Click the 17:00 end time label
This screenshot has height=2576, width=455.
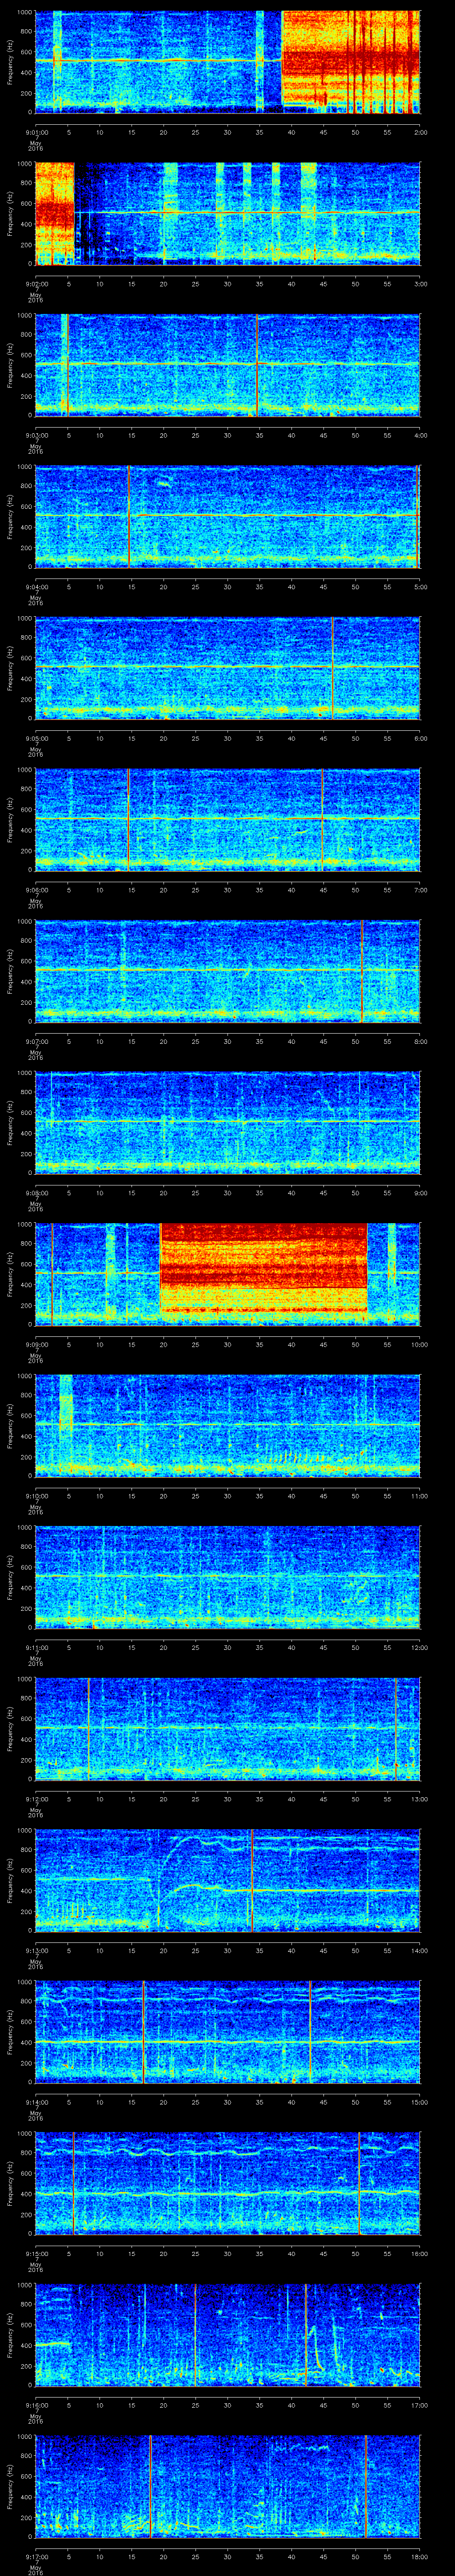tap(420, 2405)
